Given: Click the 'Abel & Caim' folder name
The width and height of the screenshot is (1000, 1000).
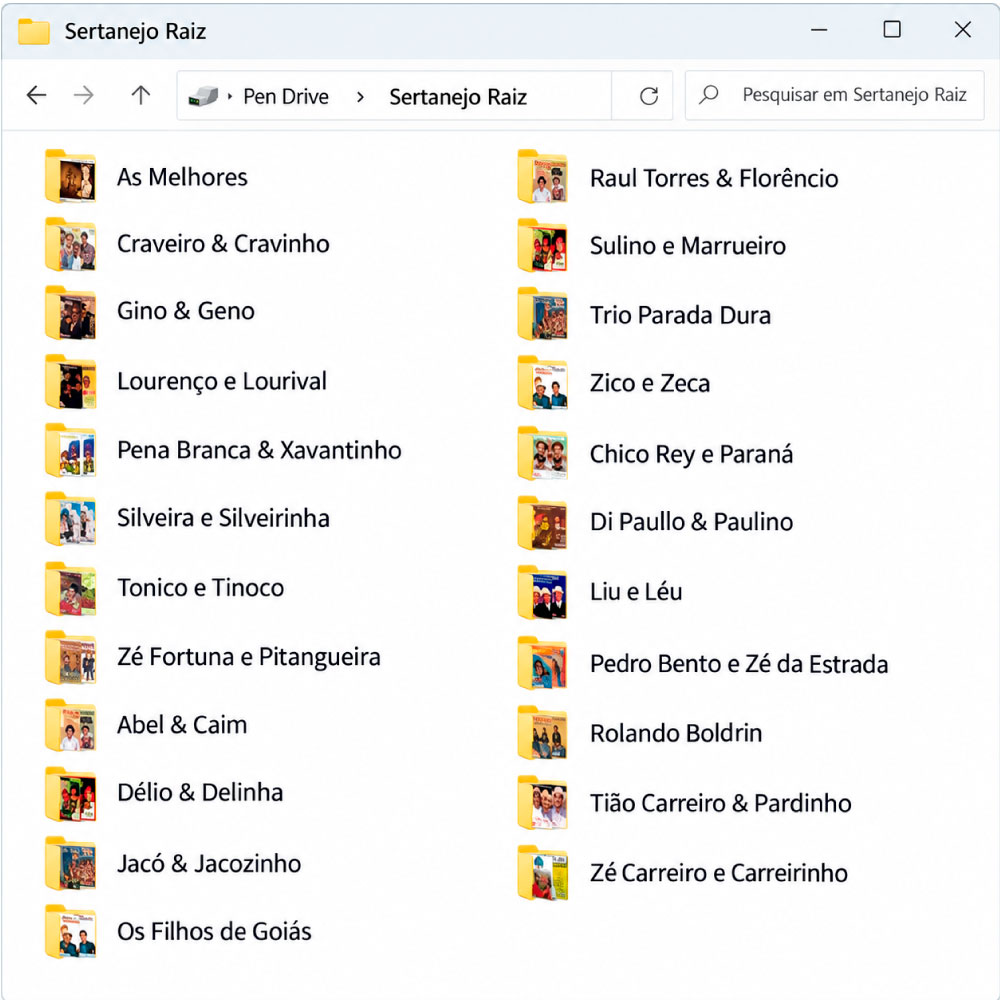Looking at the screenshot, I should pos(182,725).
